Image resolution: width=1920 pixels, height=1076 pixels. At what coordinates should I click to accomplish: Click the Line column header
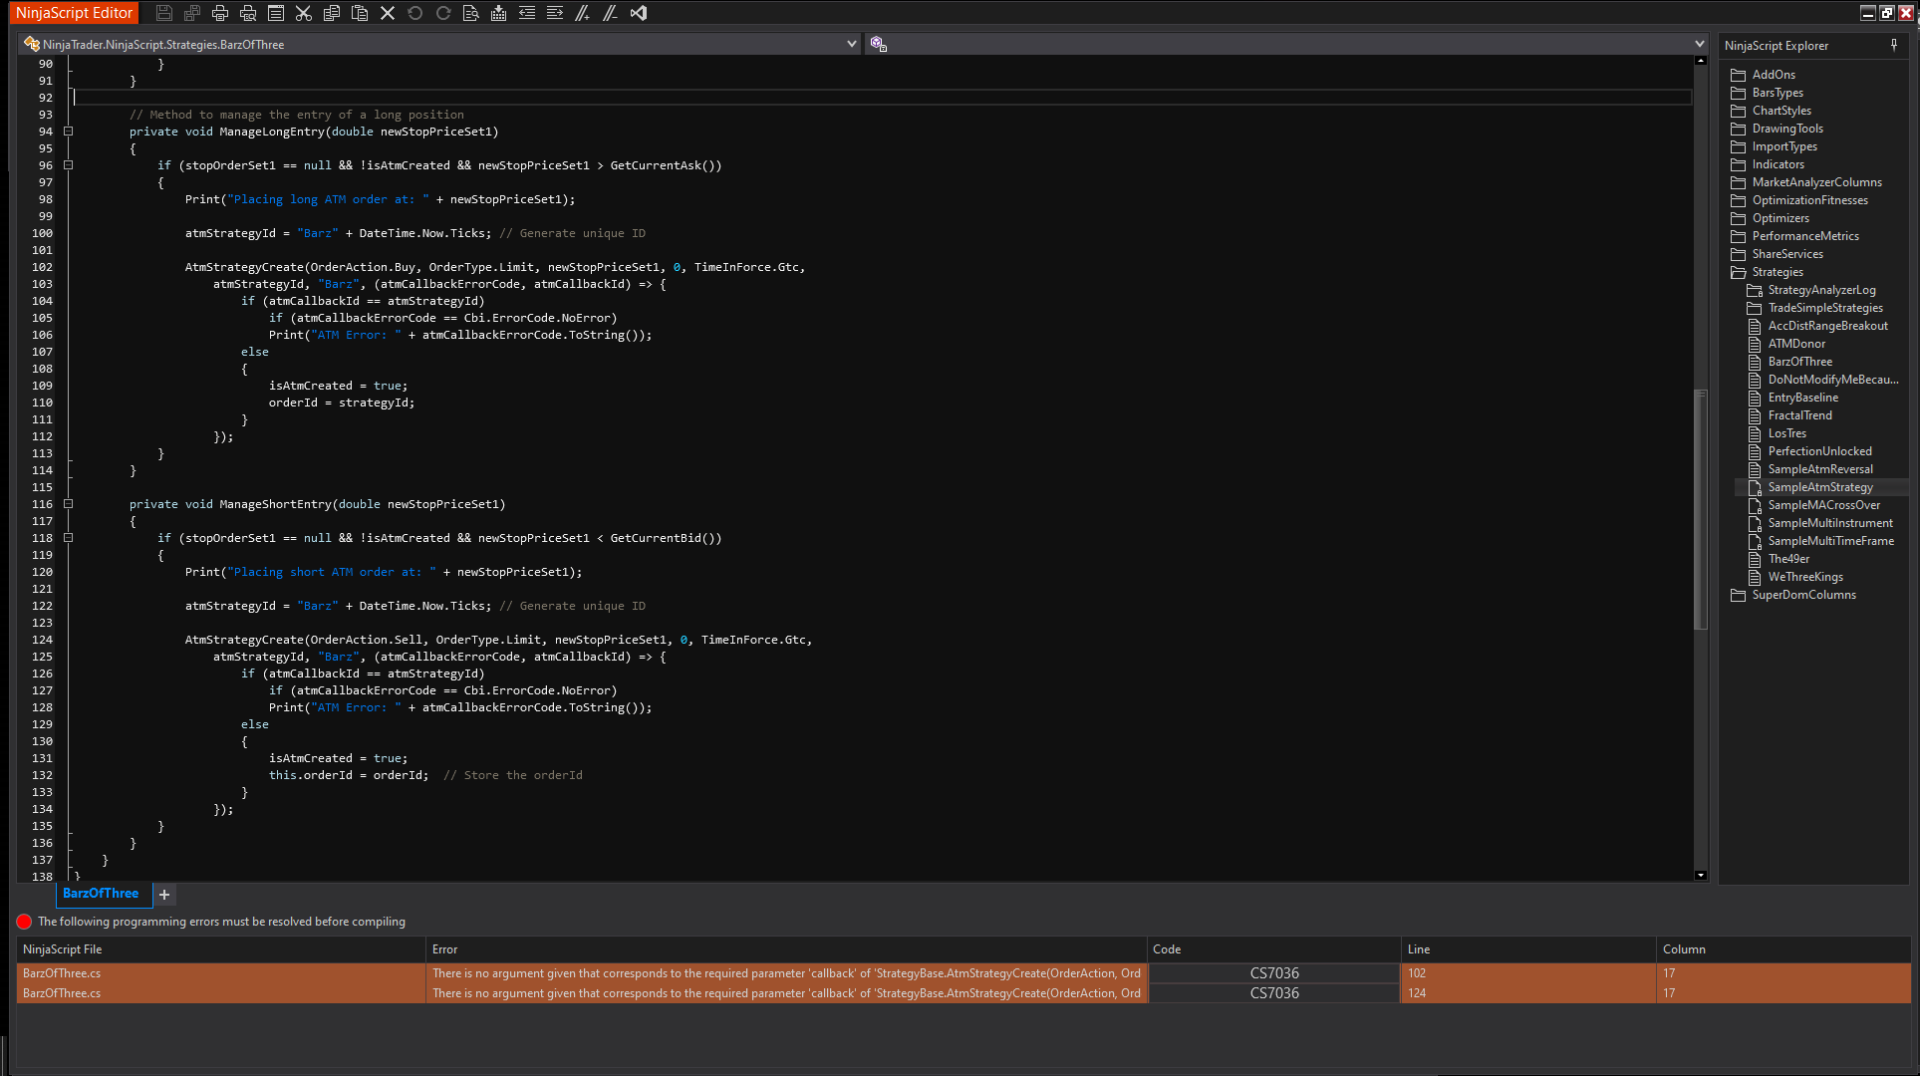[x=1529, y=949]
